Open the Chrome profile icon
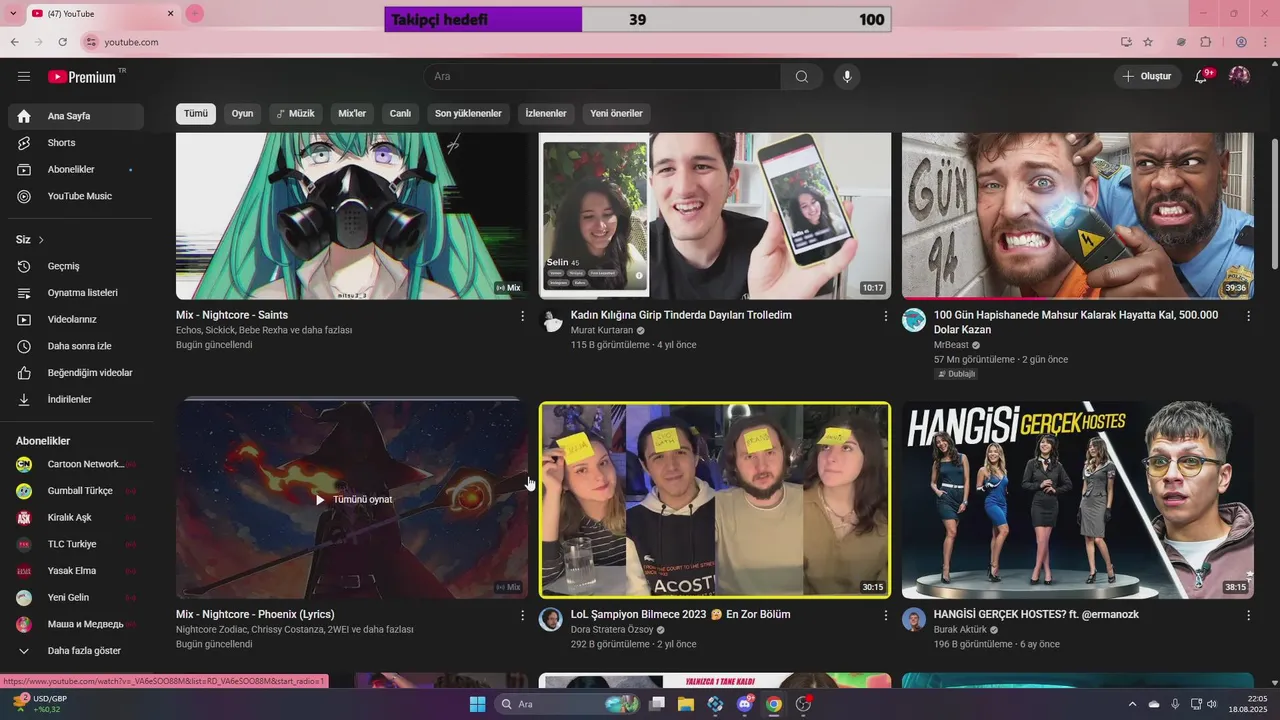 coord(1241,42)
